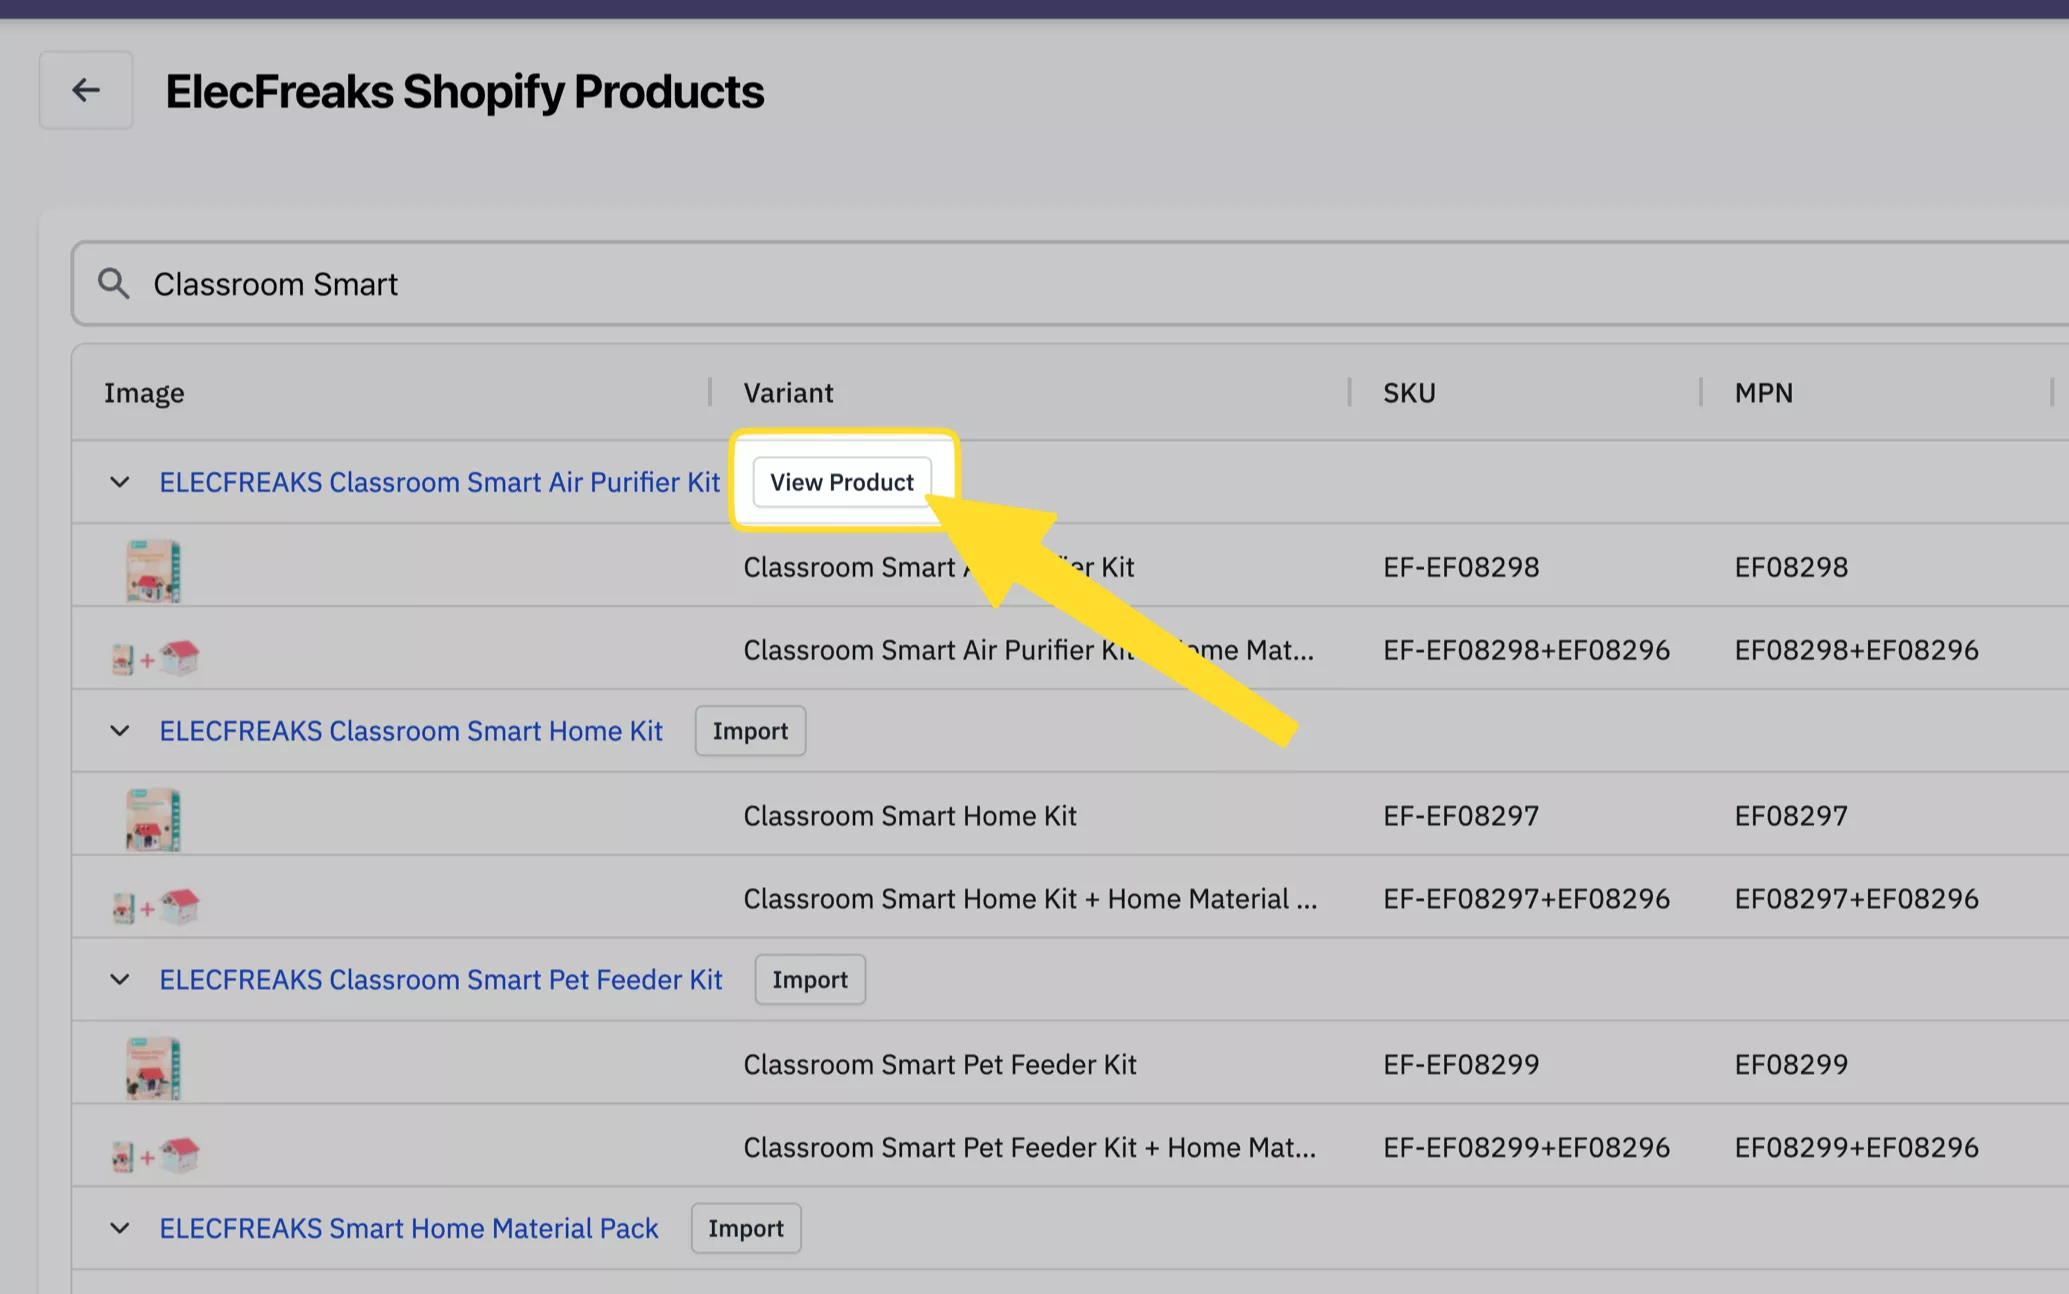Select variant Classroom Smart Pet Feeder Kit
The image size is (2069, 1294).
(x=940, y=1065)
